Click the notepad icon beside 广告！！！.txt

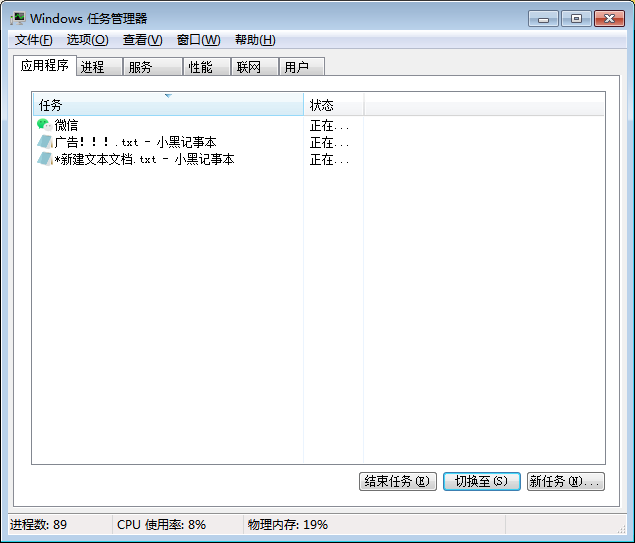click(45, 142)
